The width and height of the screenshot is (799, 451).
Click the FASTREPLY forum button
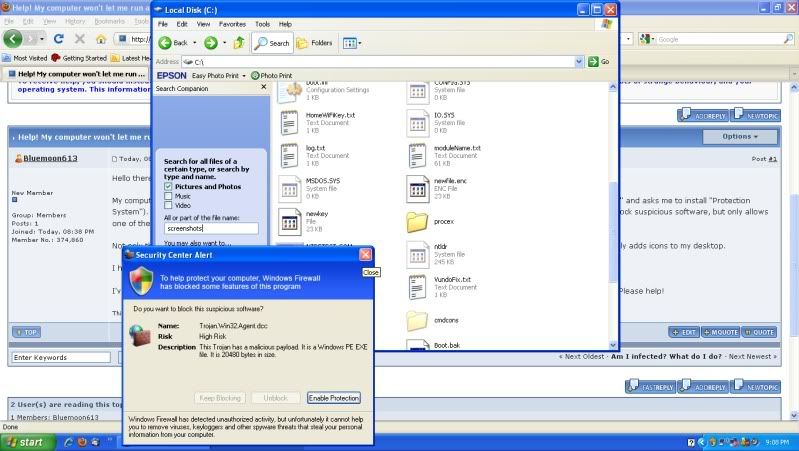pyautogui.click(x=650, y=386)
